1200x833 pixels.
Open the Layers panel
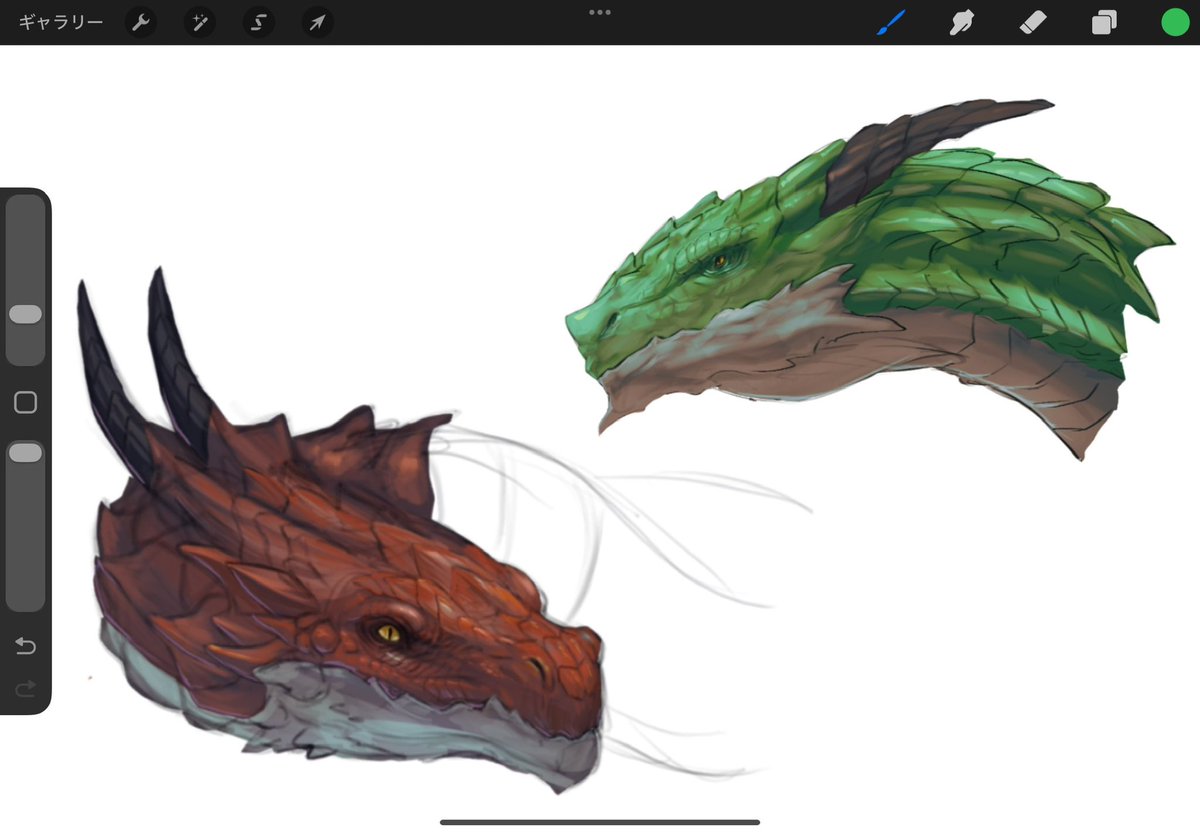point(1104,22)
